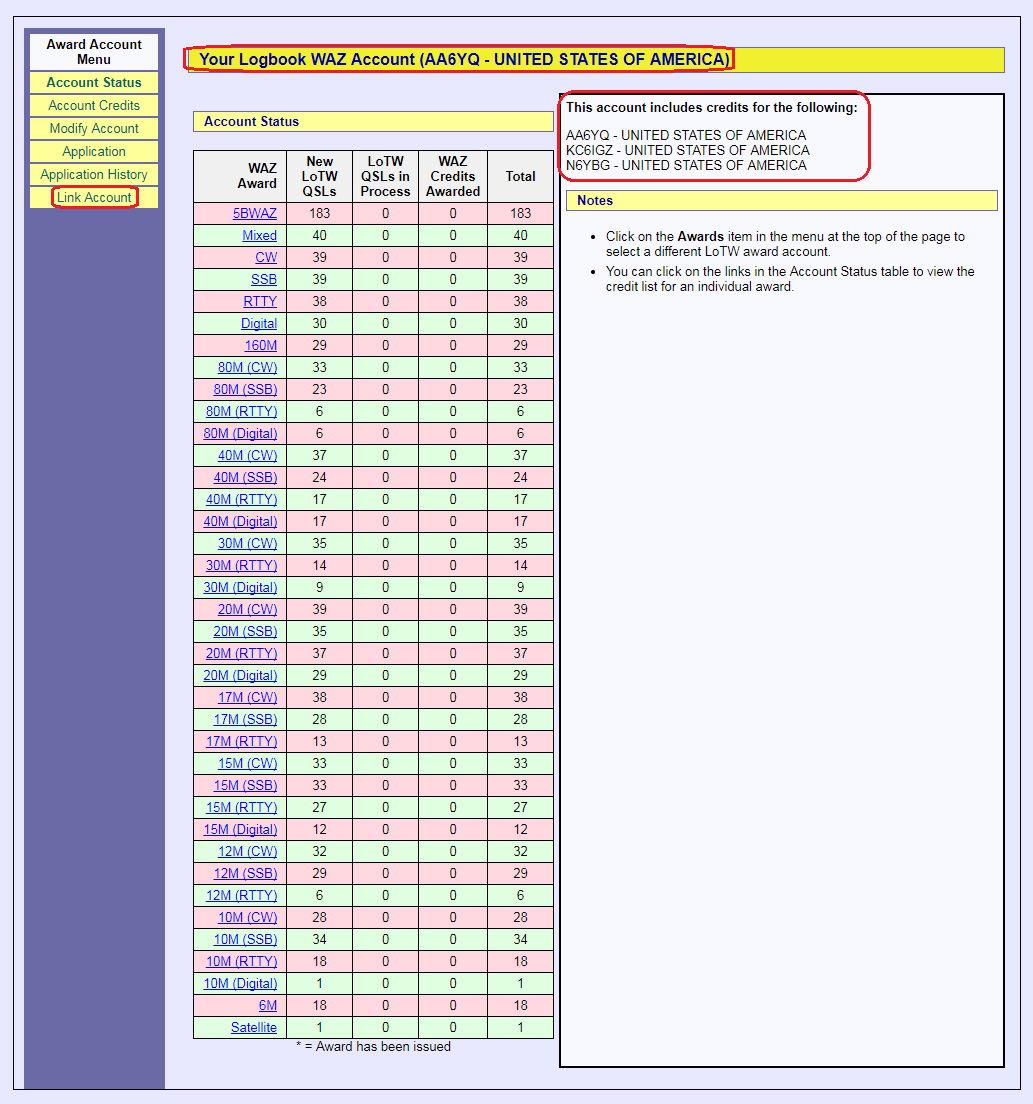Screen dimensions: 1033x1104
Task: Open Account Credits in sidebar menu
Action: [94, 106]
